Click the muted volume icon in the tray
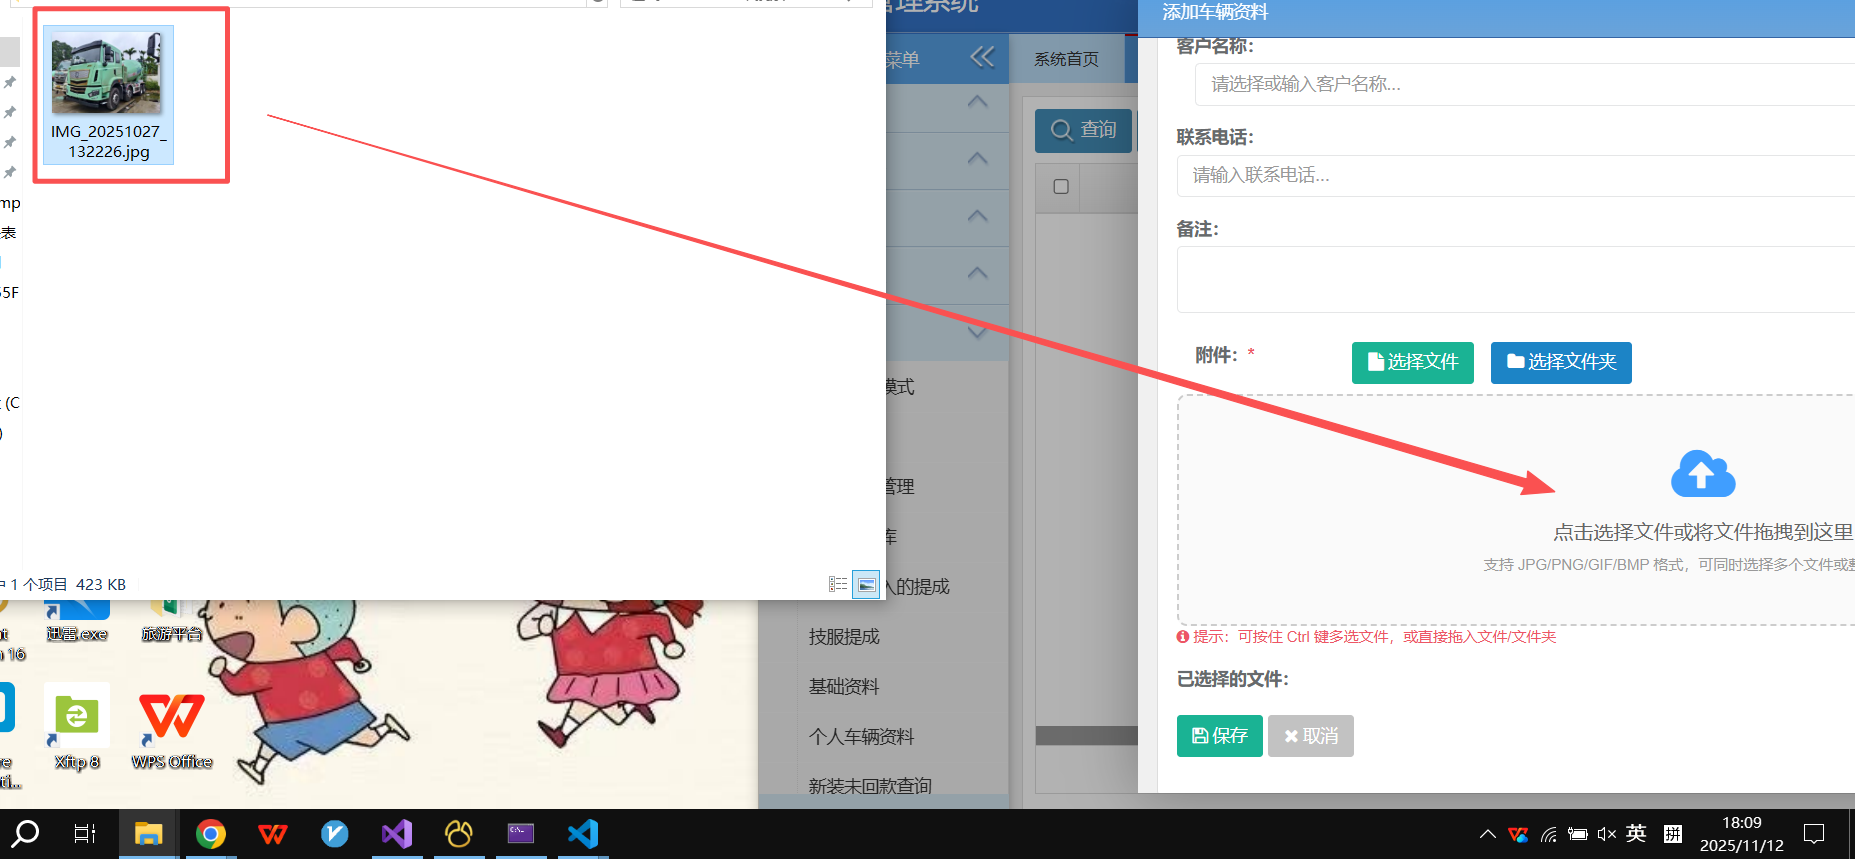1855x859 pixels. (1607, 834)
